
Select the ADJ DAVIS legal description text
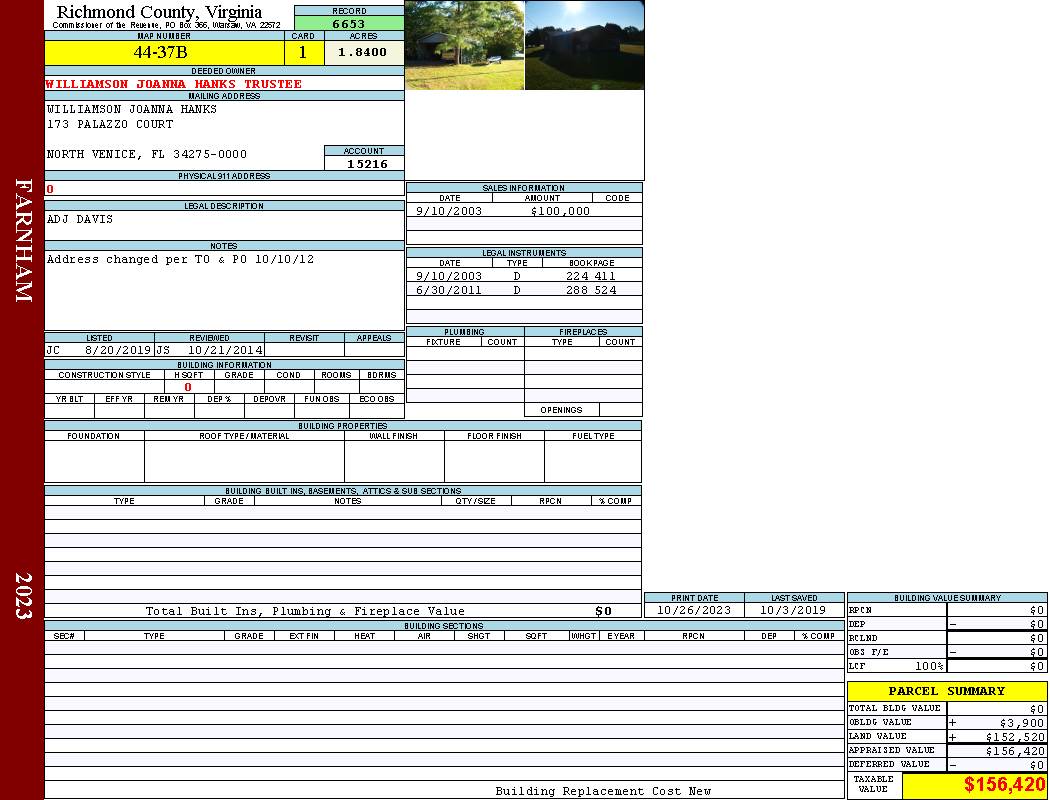[80, 219]
